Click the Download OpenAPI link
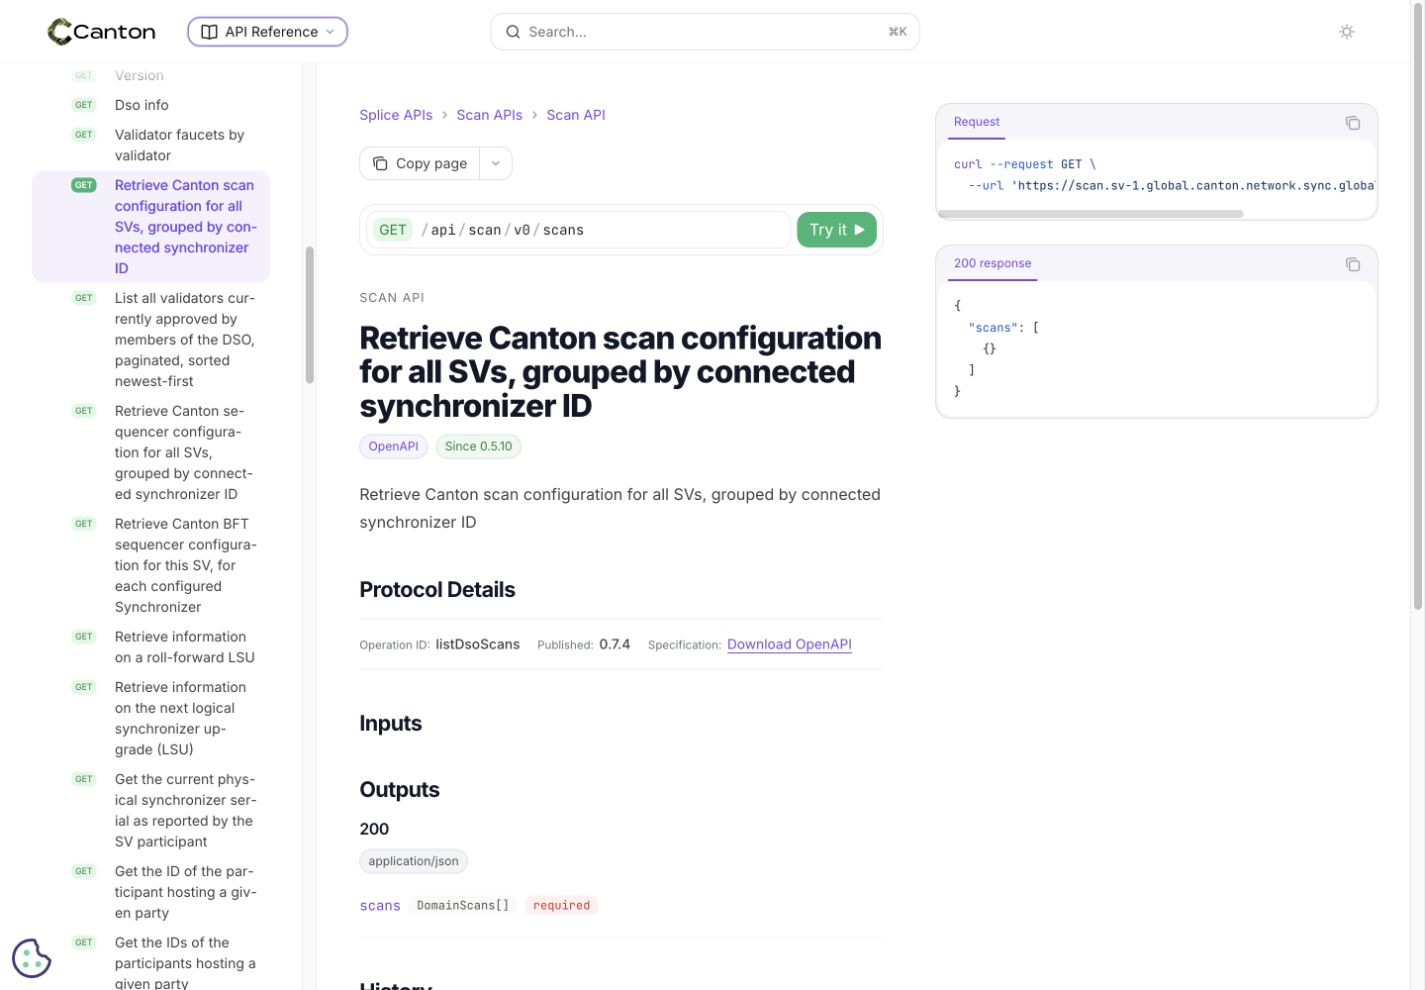The height and width of the screenshot is (990, 1425). [789, 645]
